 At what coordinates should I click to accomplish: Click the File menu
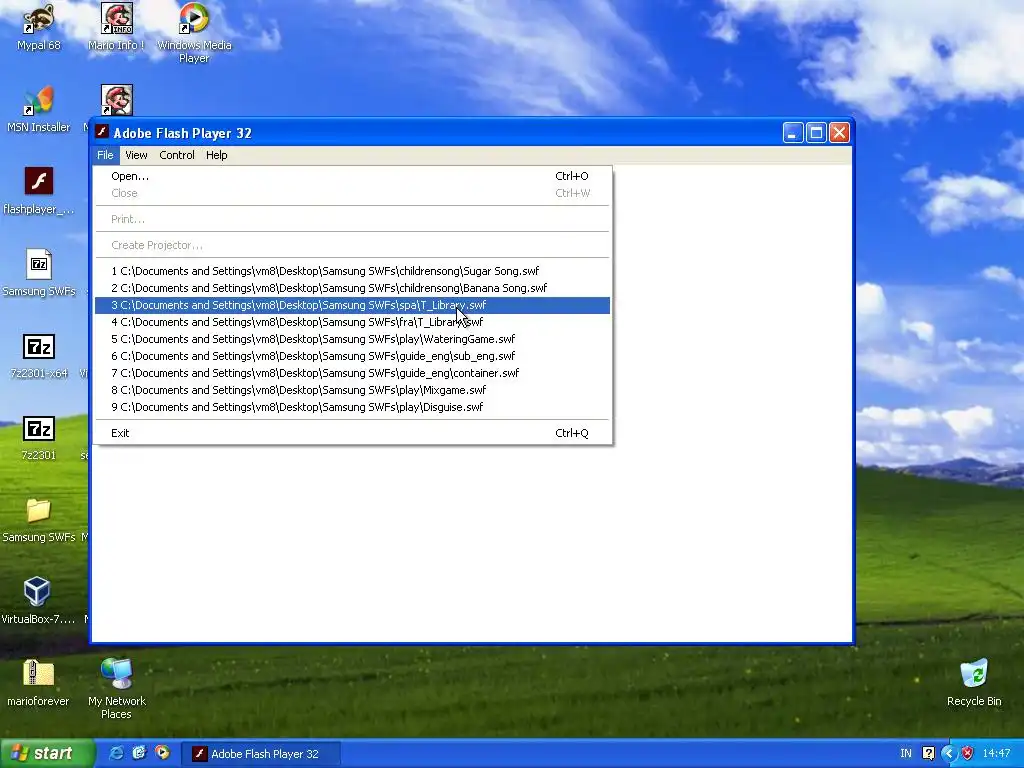(105, 155)
